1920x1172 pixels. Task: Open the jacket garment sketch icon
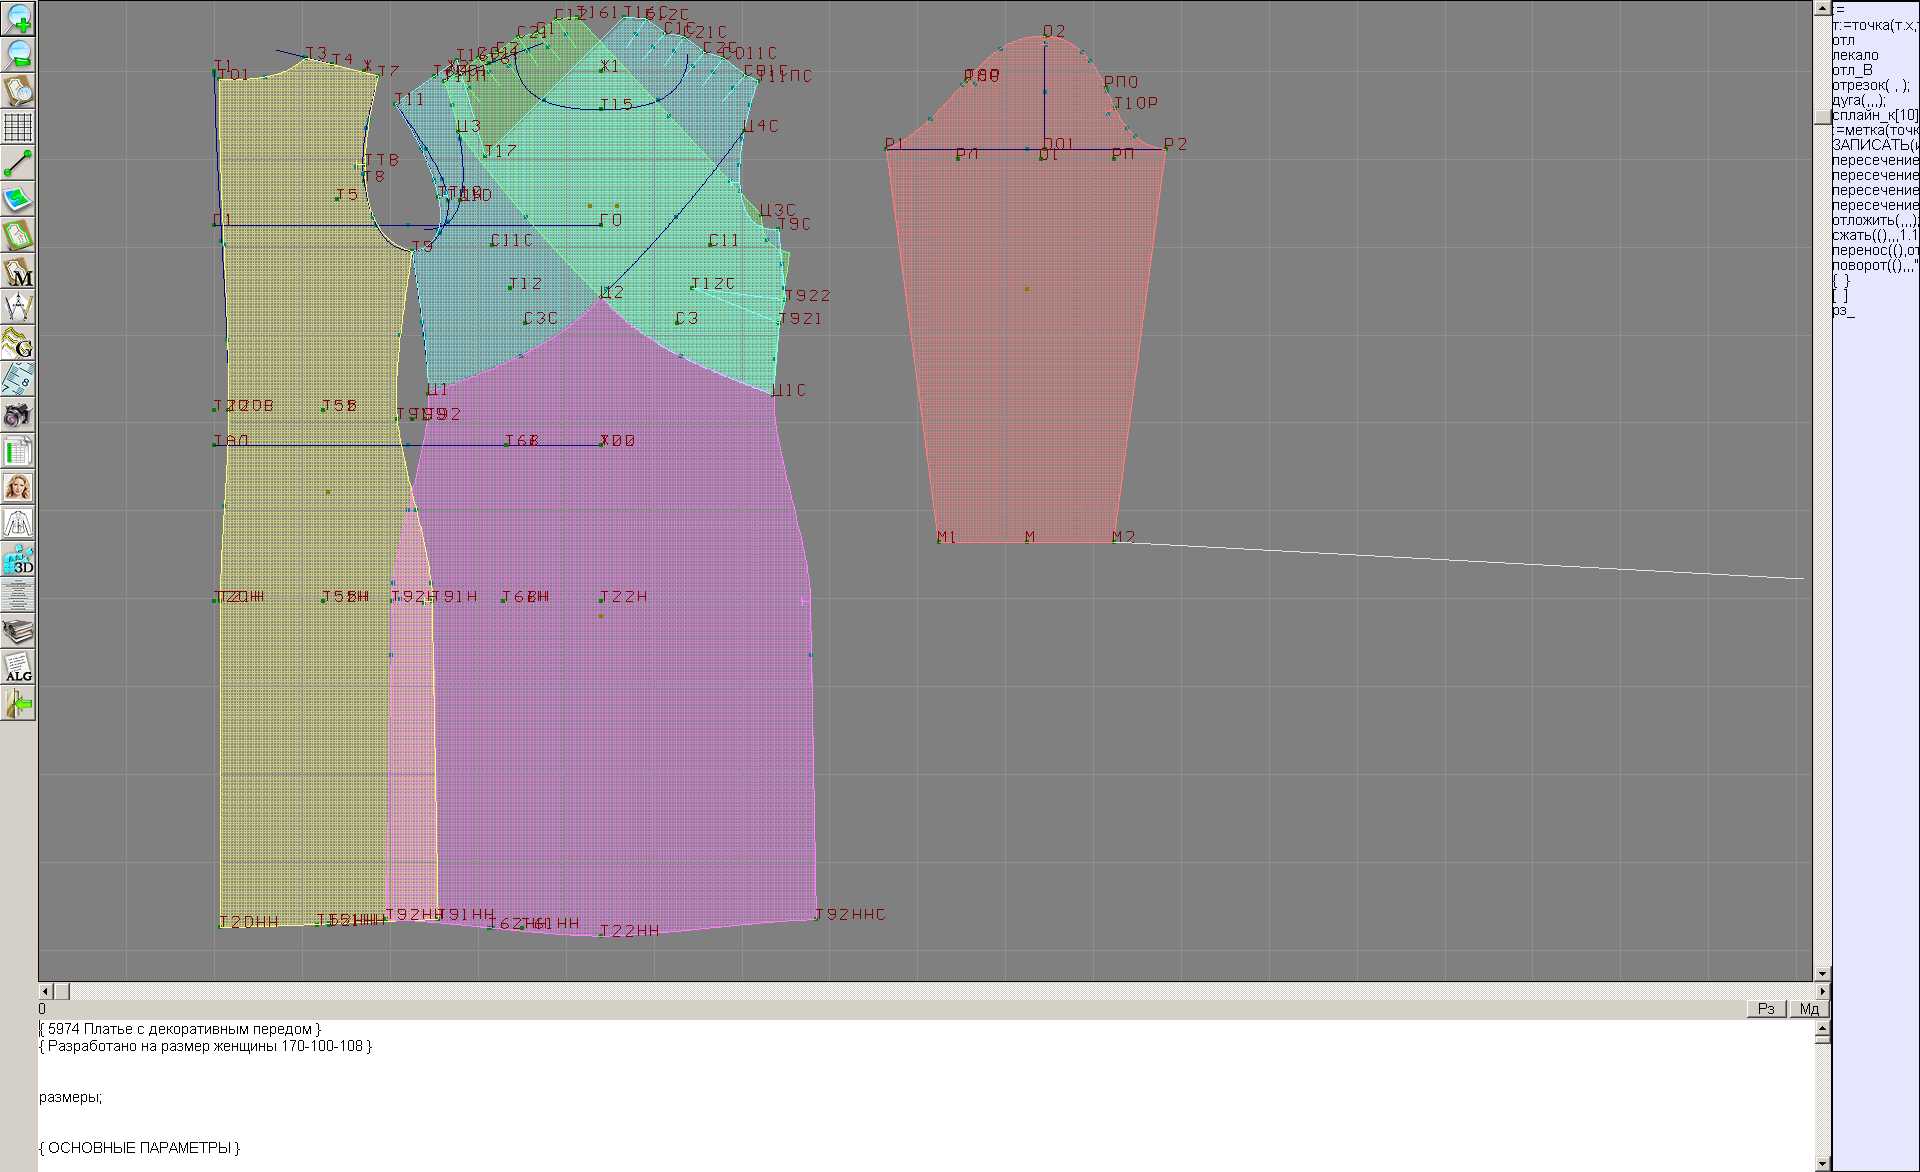(18, 523)
